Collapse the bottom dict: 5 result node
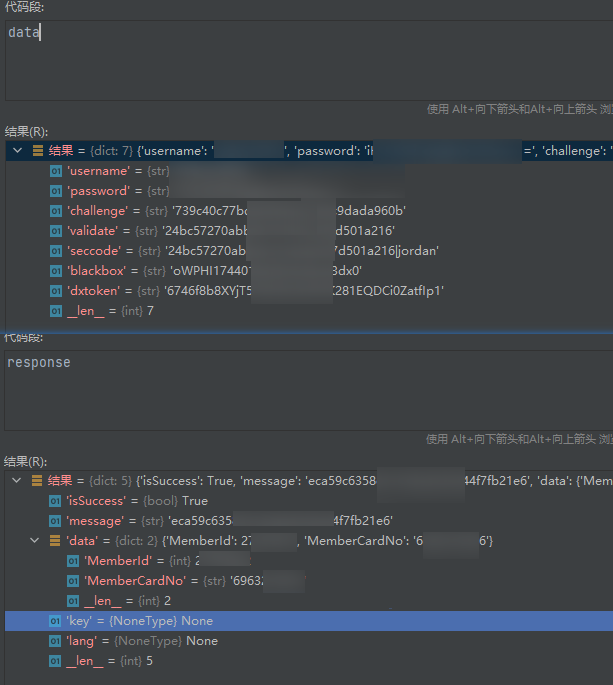This screenshot has height=685, width=613. pyautogui.click(x=17, y=481)
